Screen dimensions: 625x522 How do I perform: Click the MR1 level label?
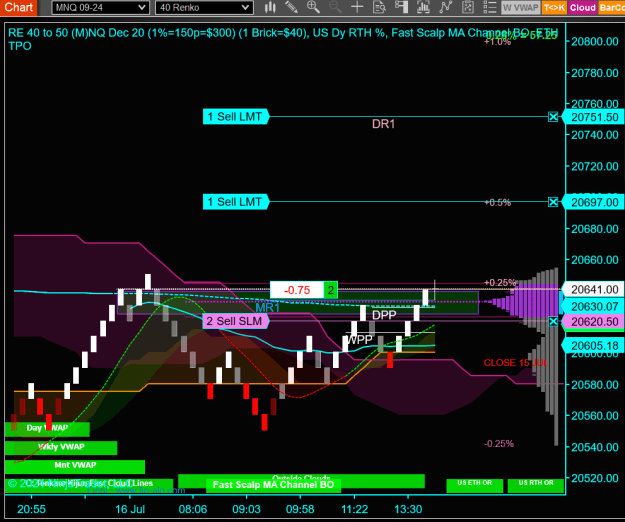tap(267, 308)
